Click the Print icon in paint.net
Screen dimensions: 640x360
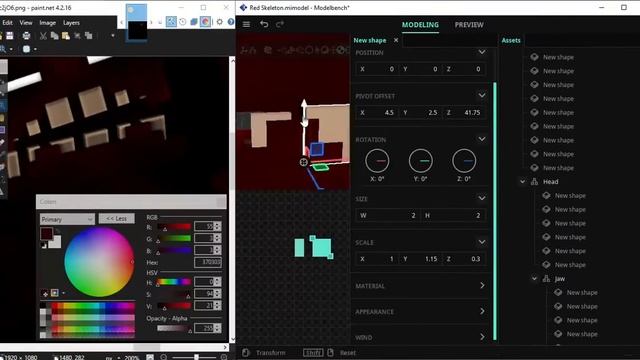coord(27,36)
